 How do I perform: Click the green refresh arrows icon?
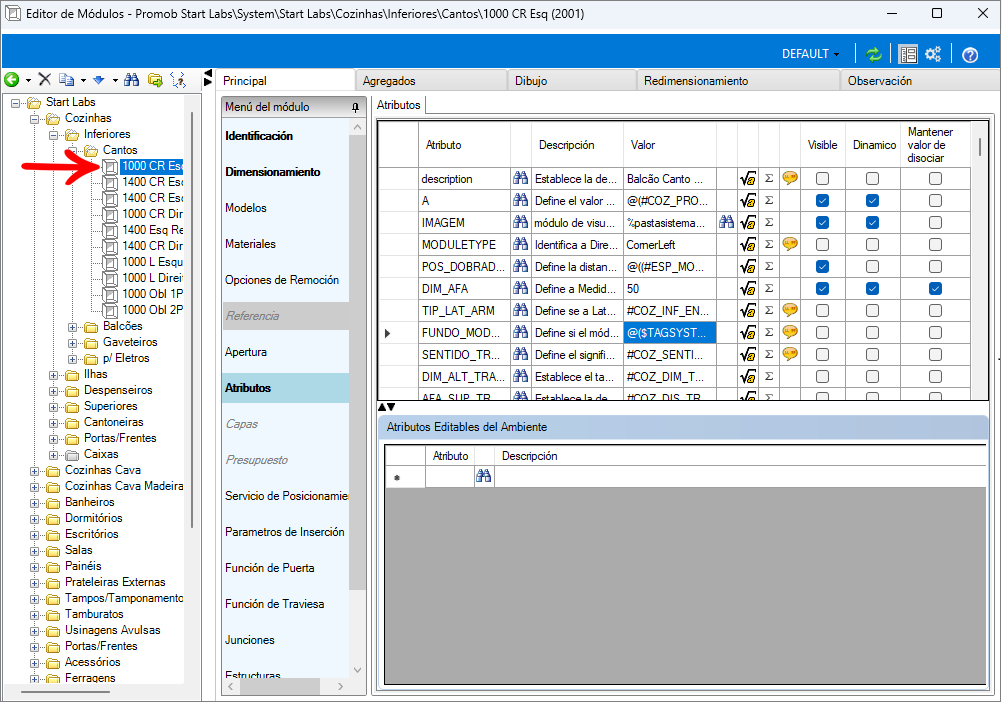point(874,54)
